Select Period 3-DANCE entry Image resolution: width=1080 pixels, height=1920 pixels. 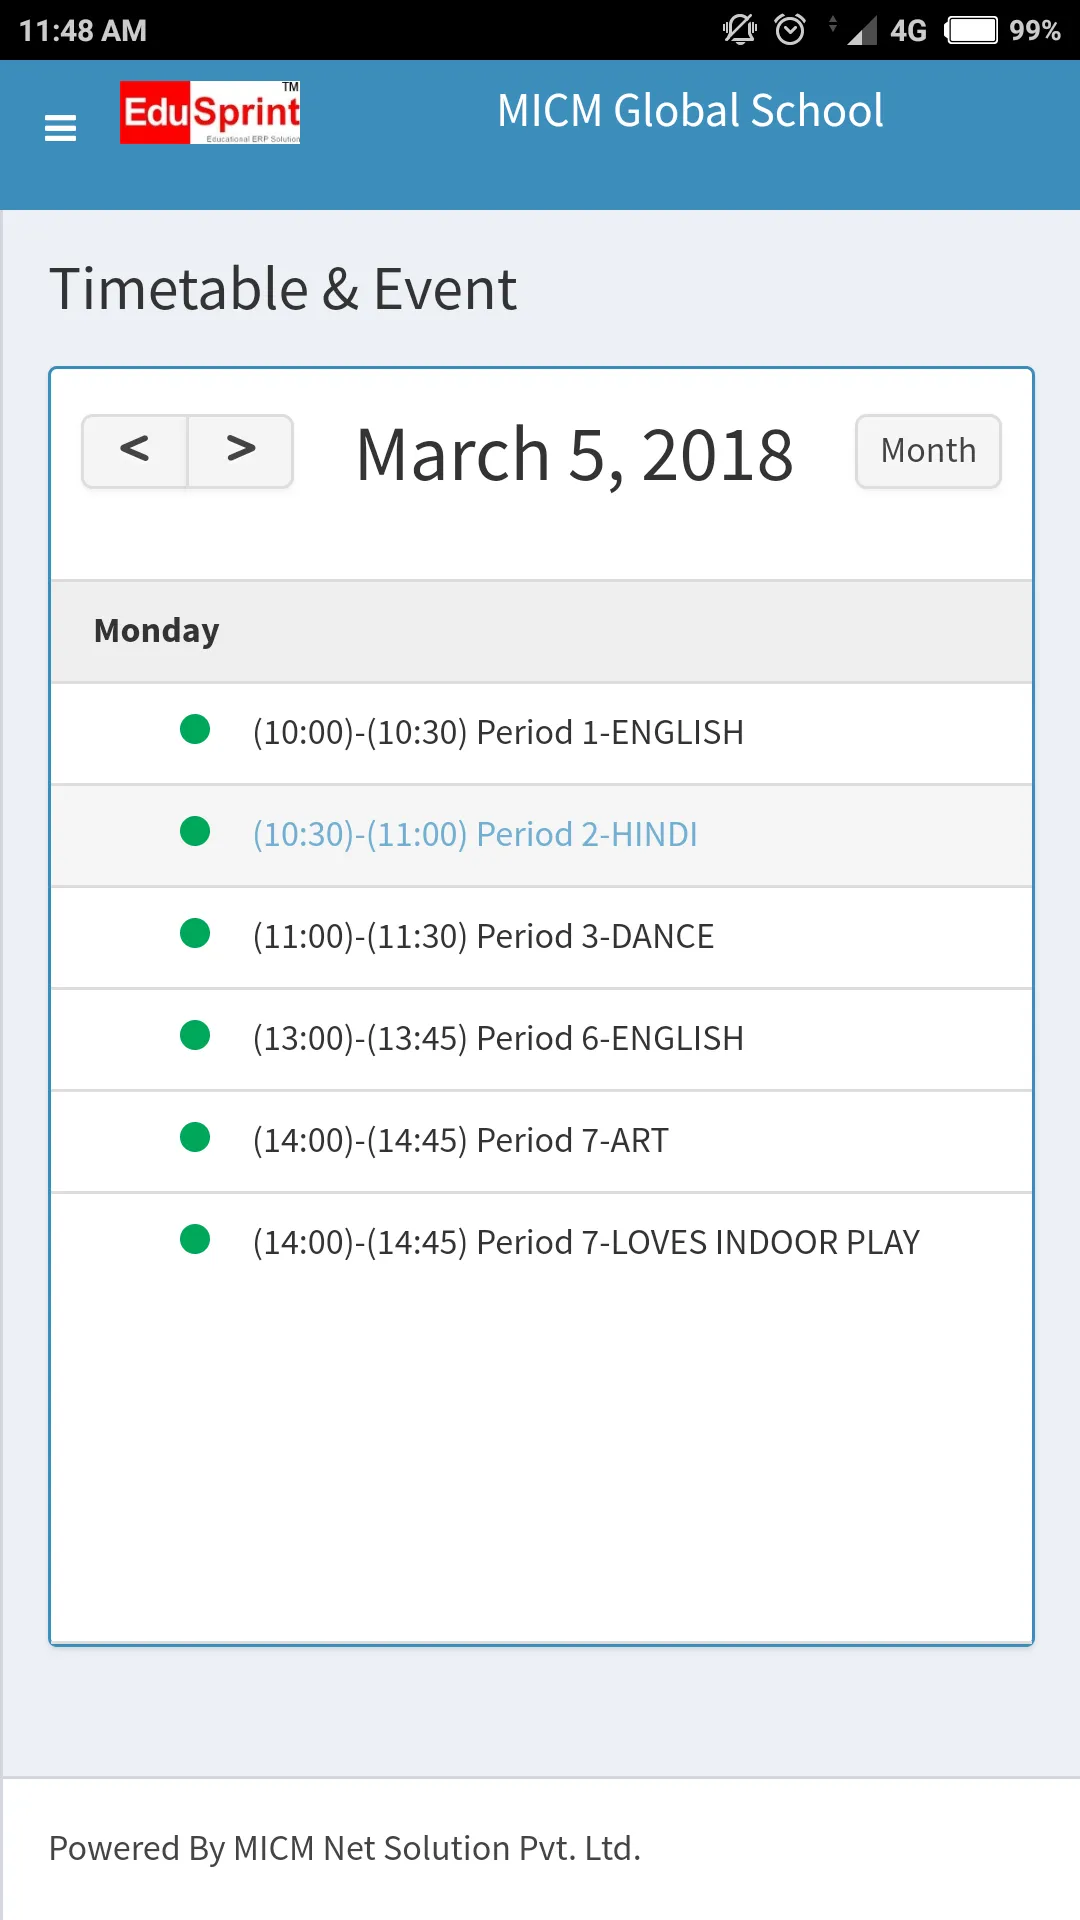483,936
